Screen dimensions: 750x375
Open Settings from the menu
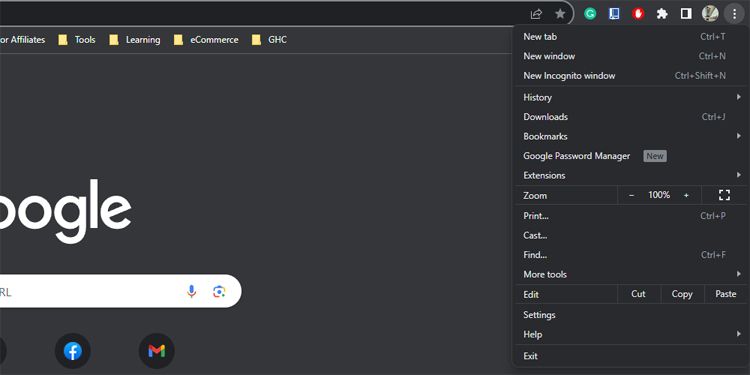pos(631,315)
